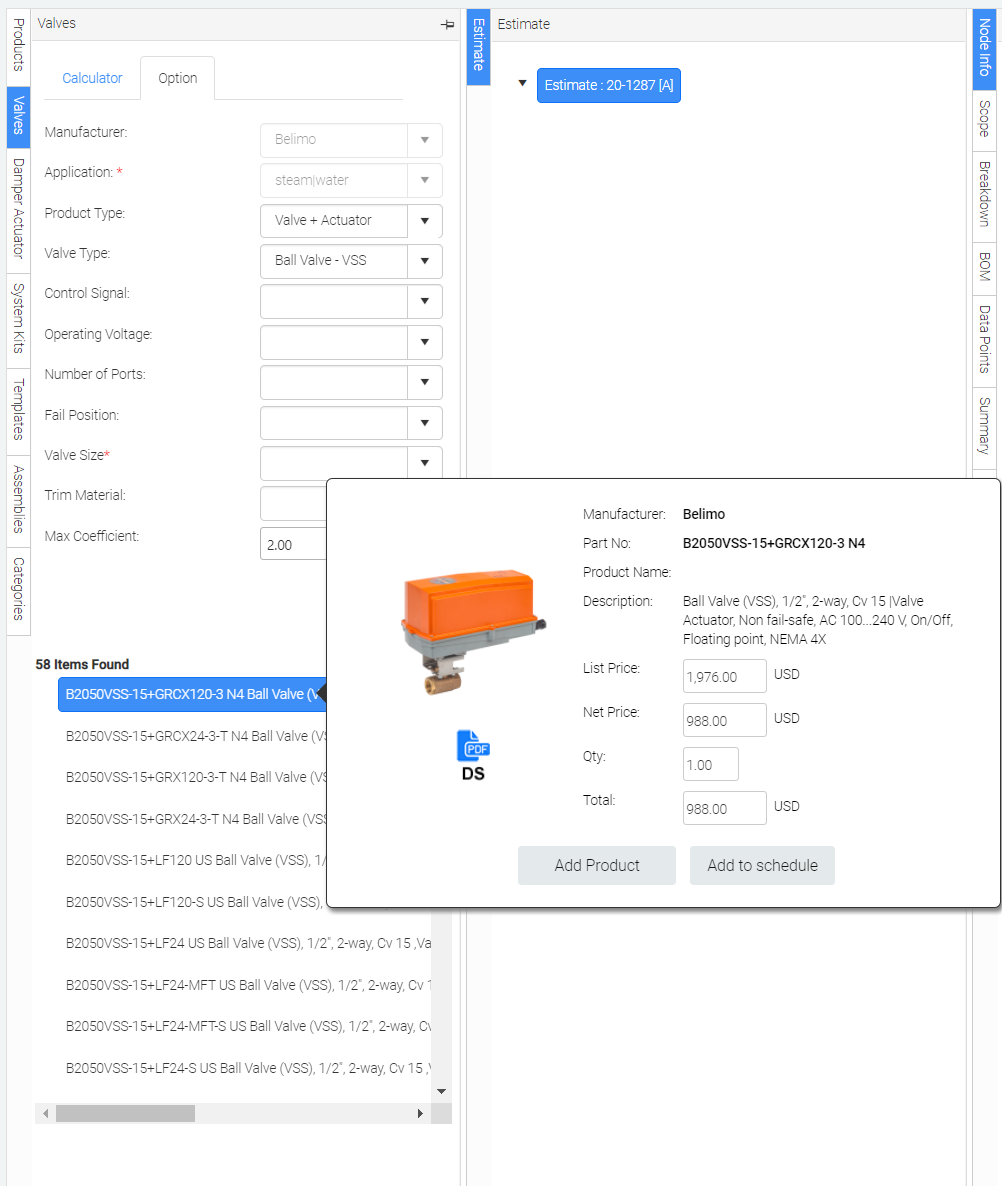Collapse the Estimate 20-1287 tree node
This screenshot has width=1002, height=1186.
coord(522,84)
